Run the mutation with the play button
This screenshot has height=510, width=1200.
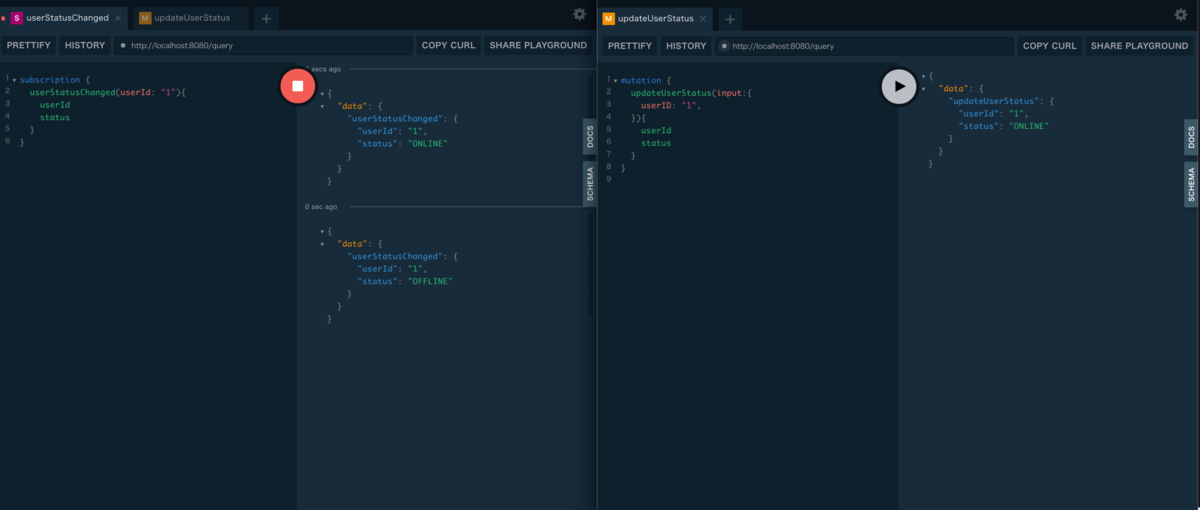(x=899, y=86)
